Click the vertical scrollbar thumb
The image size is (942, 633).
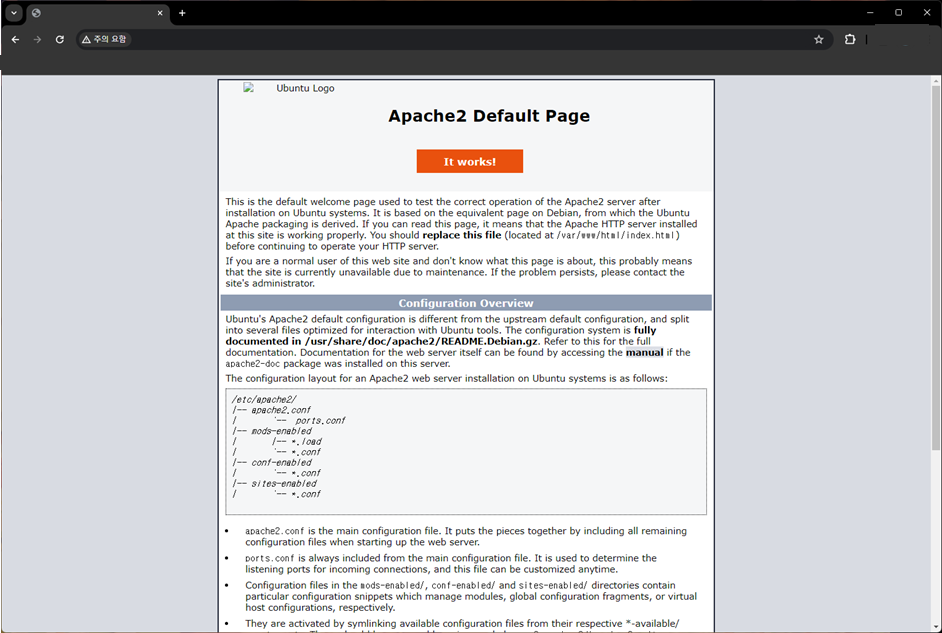pos(935,267)
